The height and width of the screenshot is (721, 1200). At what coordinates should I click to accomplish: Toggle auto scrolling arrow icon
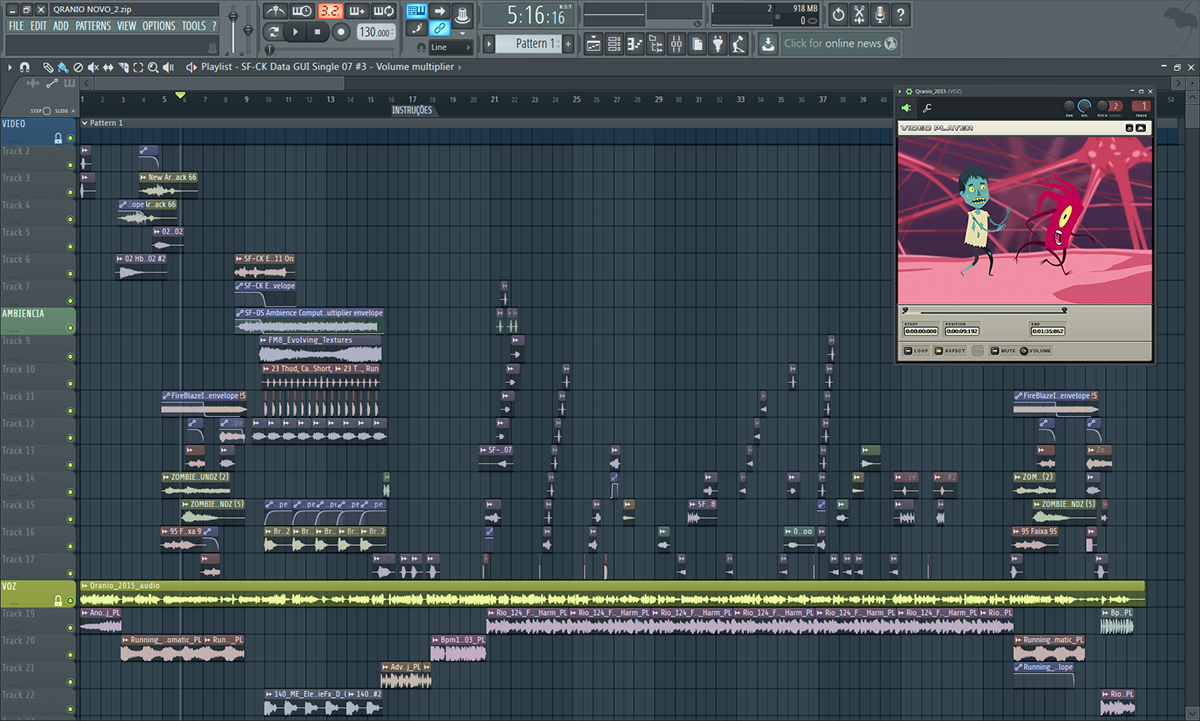pyautogui.click(x=439, y=11)
